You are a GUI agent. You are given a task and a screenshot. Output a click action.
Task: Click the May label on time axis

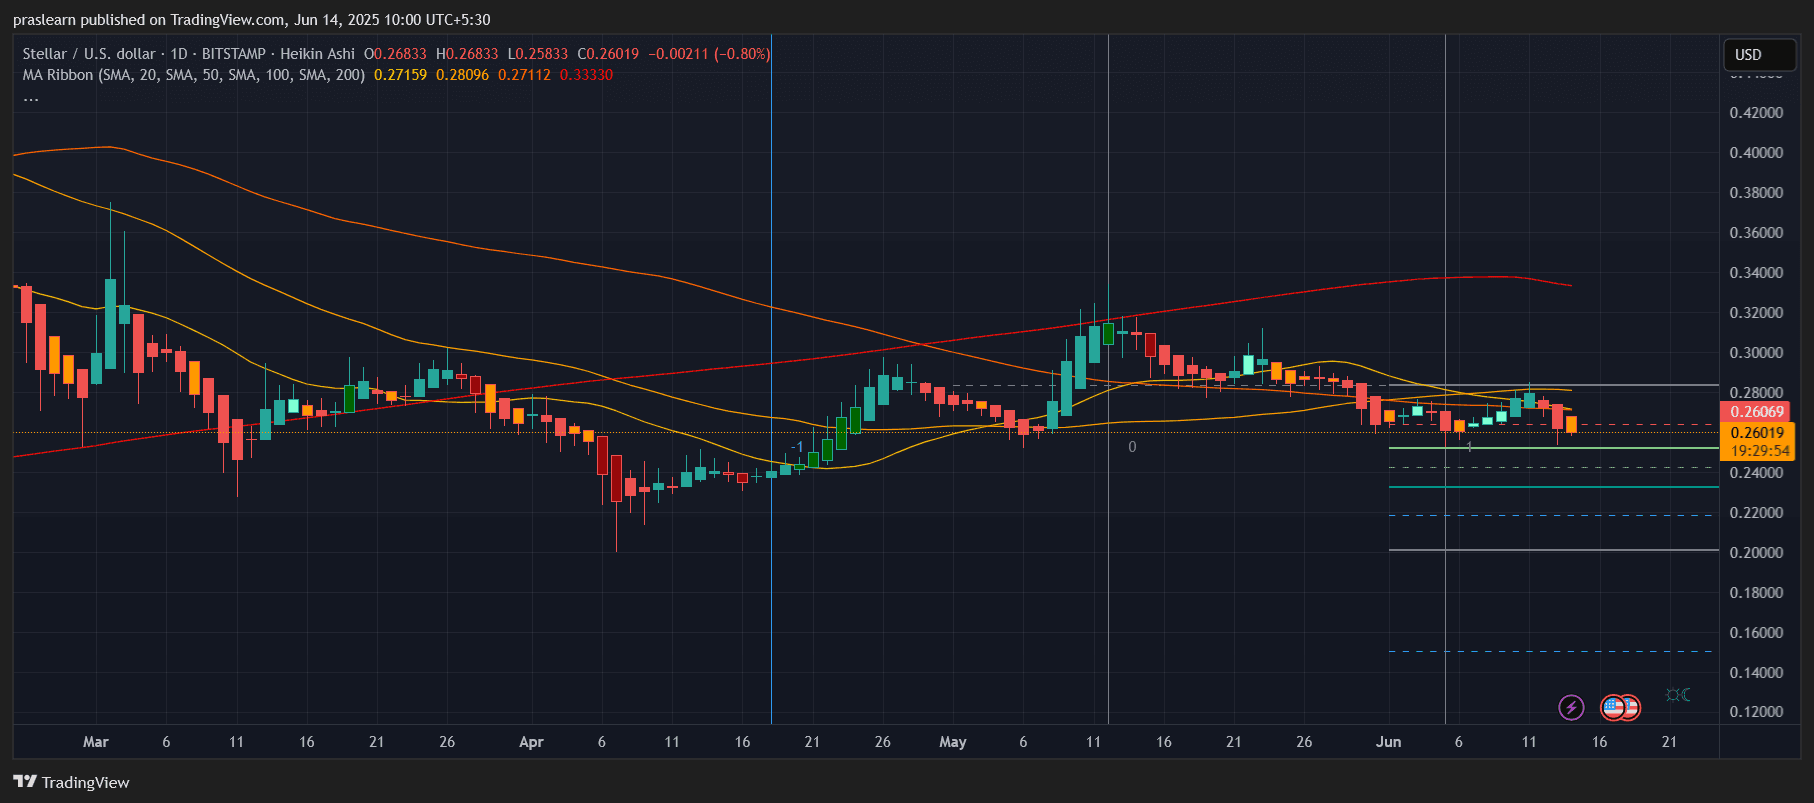(953, 742)
